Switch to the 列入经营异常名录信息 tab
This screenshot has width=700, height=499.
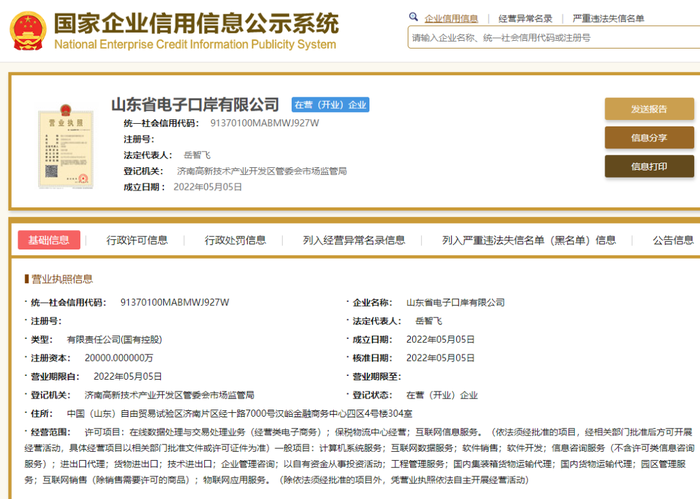click(354, 240)
